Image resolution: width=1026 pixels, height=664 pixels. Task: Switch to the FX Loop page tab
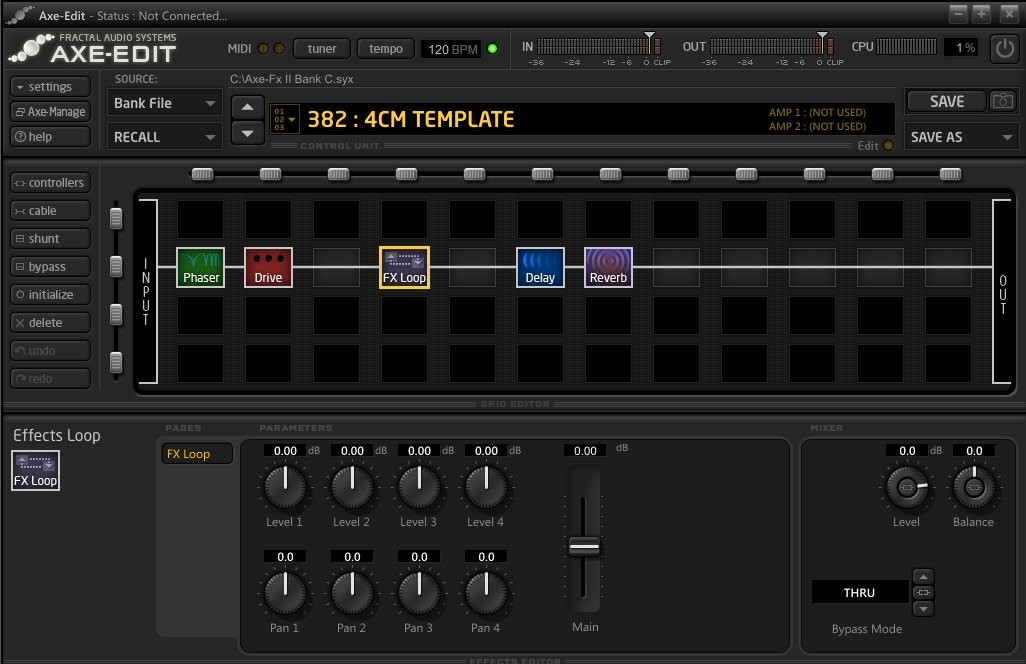tap(196, 454)
